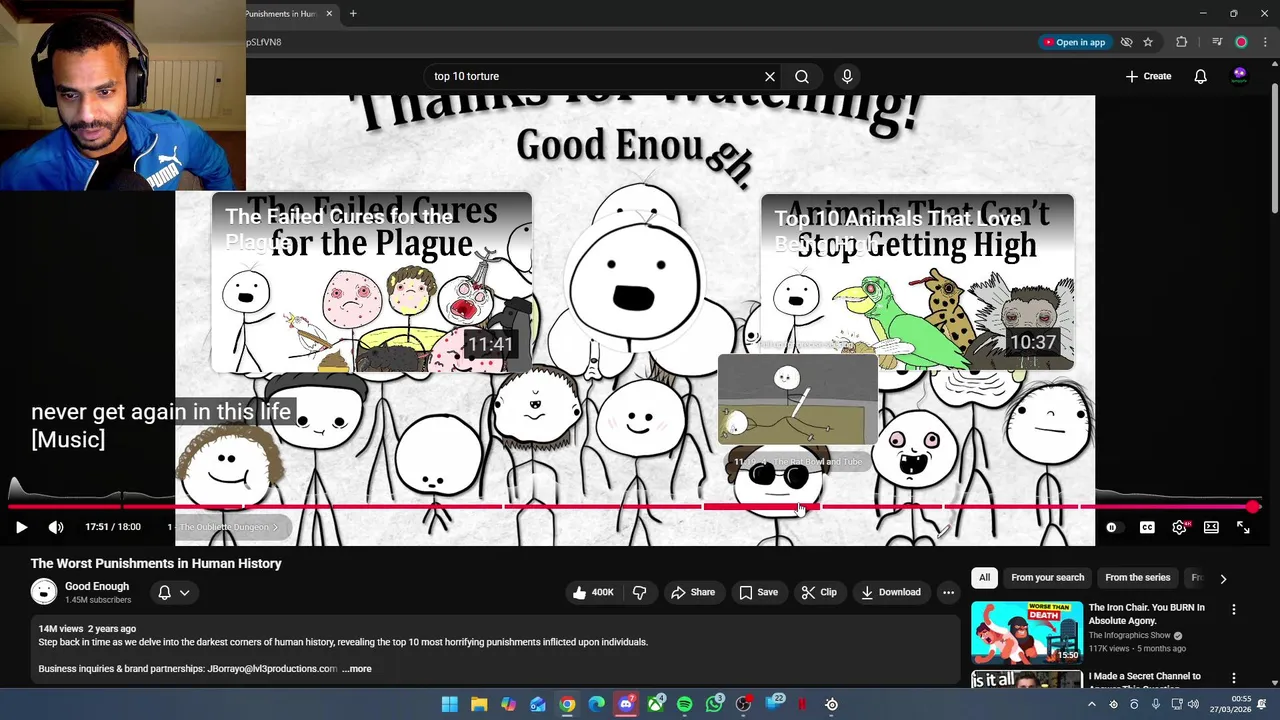The height and width of the screenshot is (720, 1280).
Task: Open the Good Enough channel avatar
Action: point(44,592)
